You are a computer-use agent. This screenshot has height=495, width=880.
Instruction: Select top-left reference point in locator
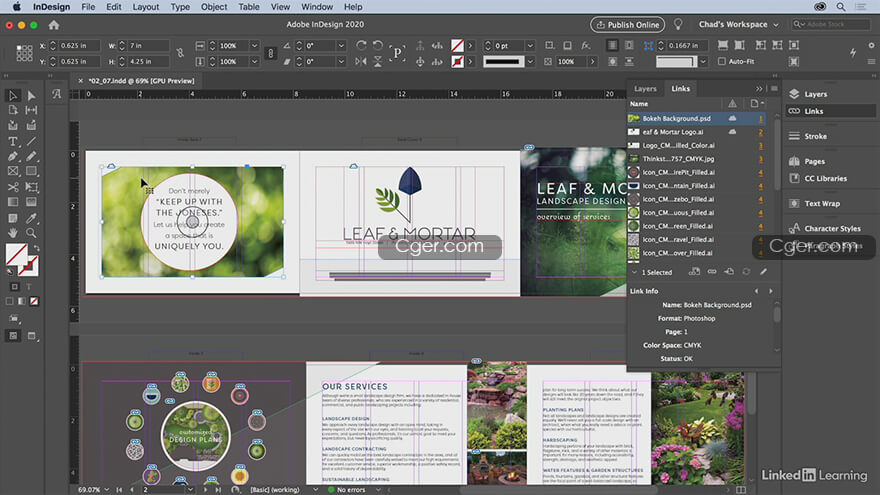click(19, 47)
